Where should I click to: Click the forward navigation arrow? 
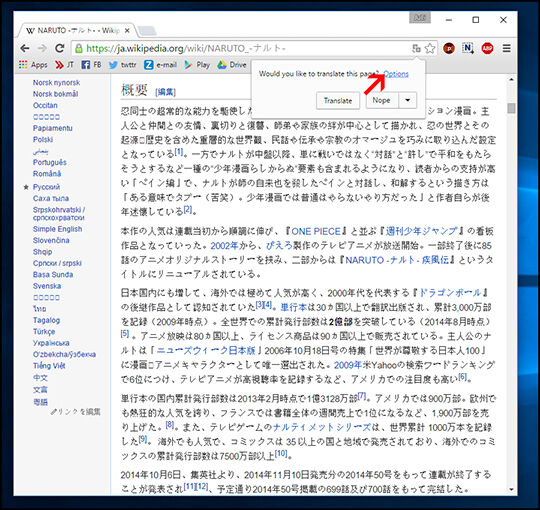click(42, 48)
